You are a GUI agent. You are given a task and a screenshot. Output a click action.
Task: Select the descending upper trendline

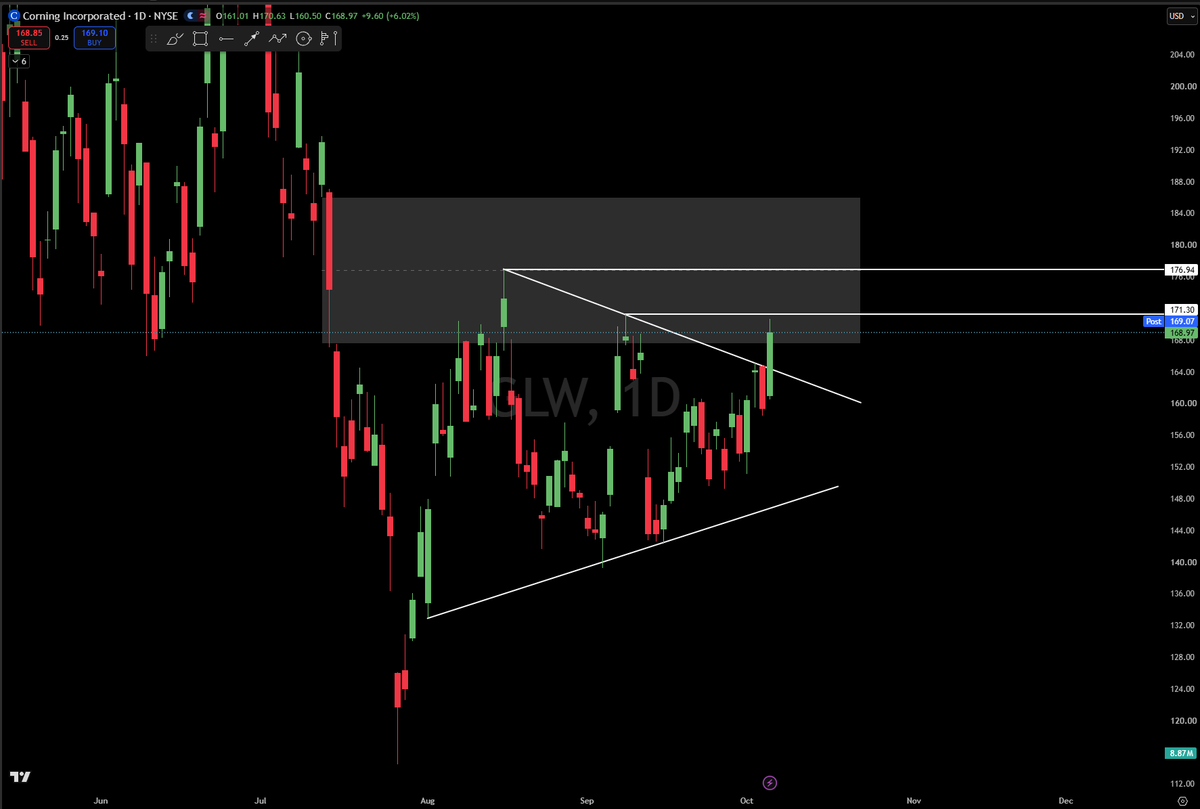(682, 336)
